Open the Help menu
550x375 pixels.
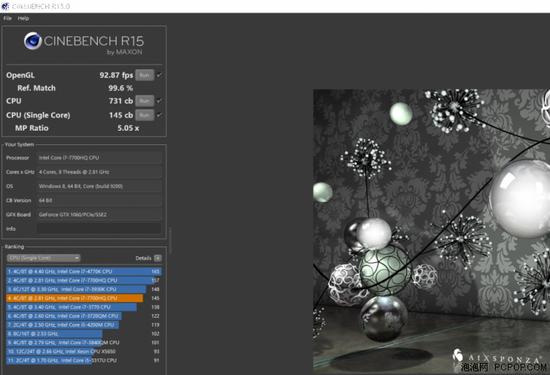23,18
